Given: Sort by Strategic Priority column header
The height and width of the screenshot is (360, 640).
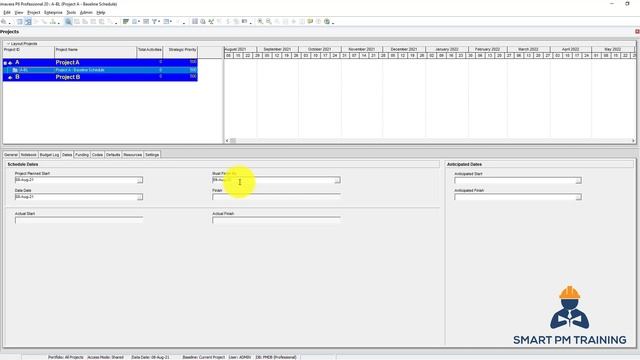Looking at the screenshot, I should pos(180,52).
